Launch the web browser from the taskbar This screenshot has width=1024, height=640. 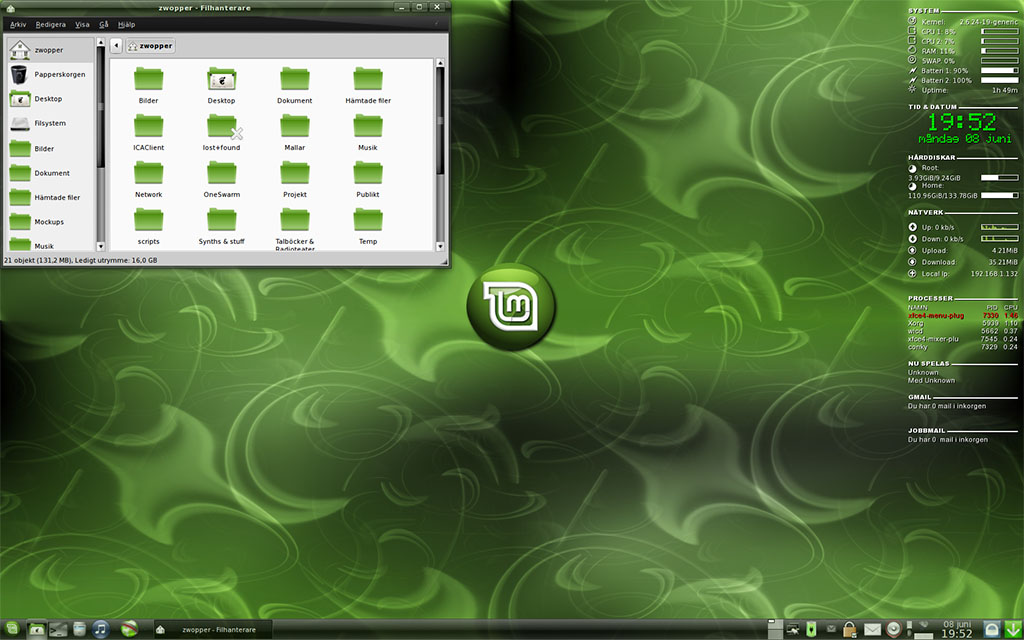coord(128,629)
